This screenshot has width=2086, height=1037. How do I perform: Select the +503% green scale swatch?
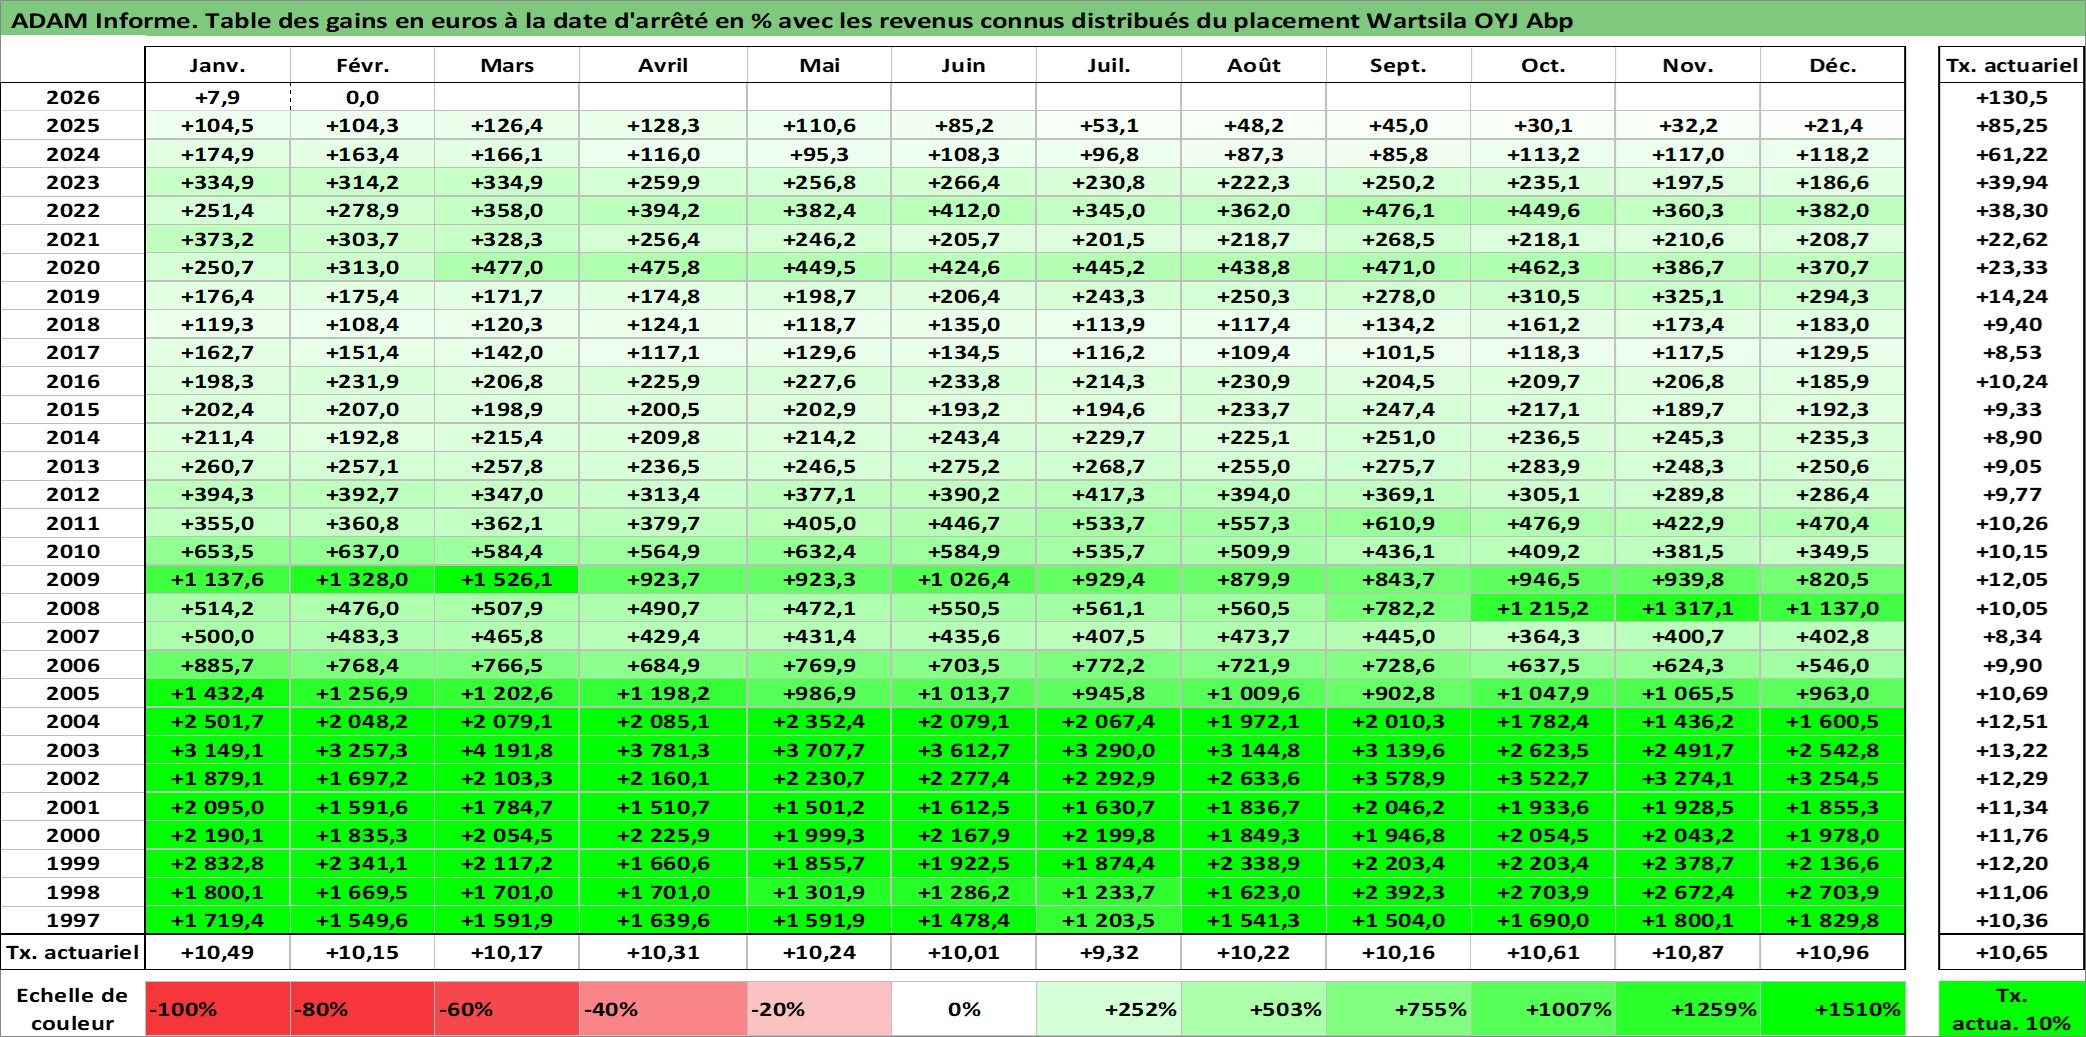click(x=1254, y=1009)
